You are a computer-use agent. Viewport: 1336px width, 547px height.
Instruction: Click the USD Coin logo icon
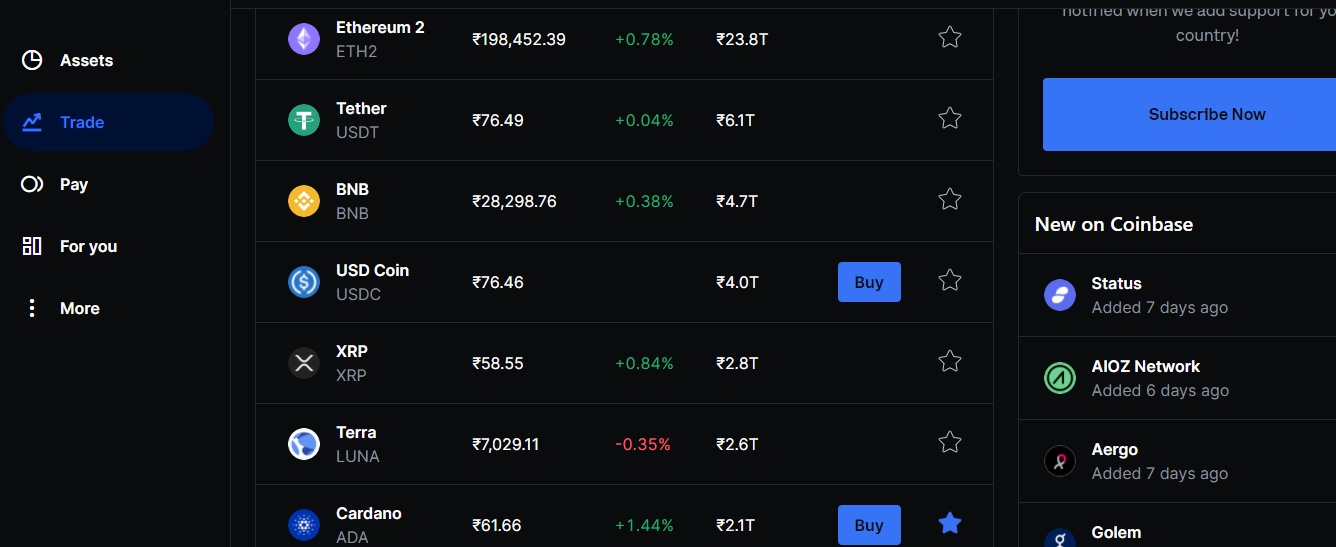[x=304, y=282]
